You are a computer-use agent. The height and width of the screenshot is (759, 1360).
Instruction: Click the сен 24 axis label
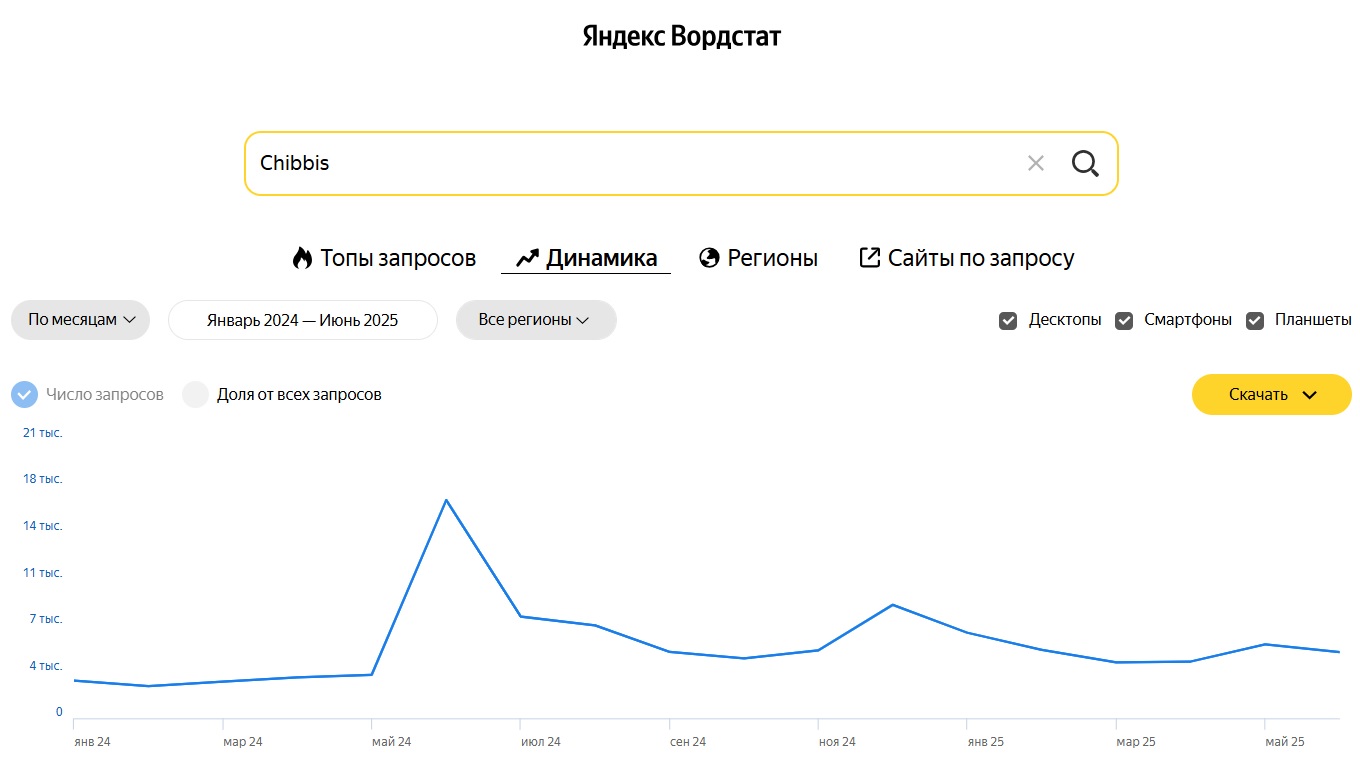click(x=688, y=742)
